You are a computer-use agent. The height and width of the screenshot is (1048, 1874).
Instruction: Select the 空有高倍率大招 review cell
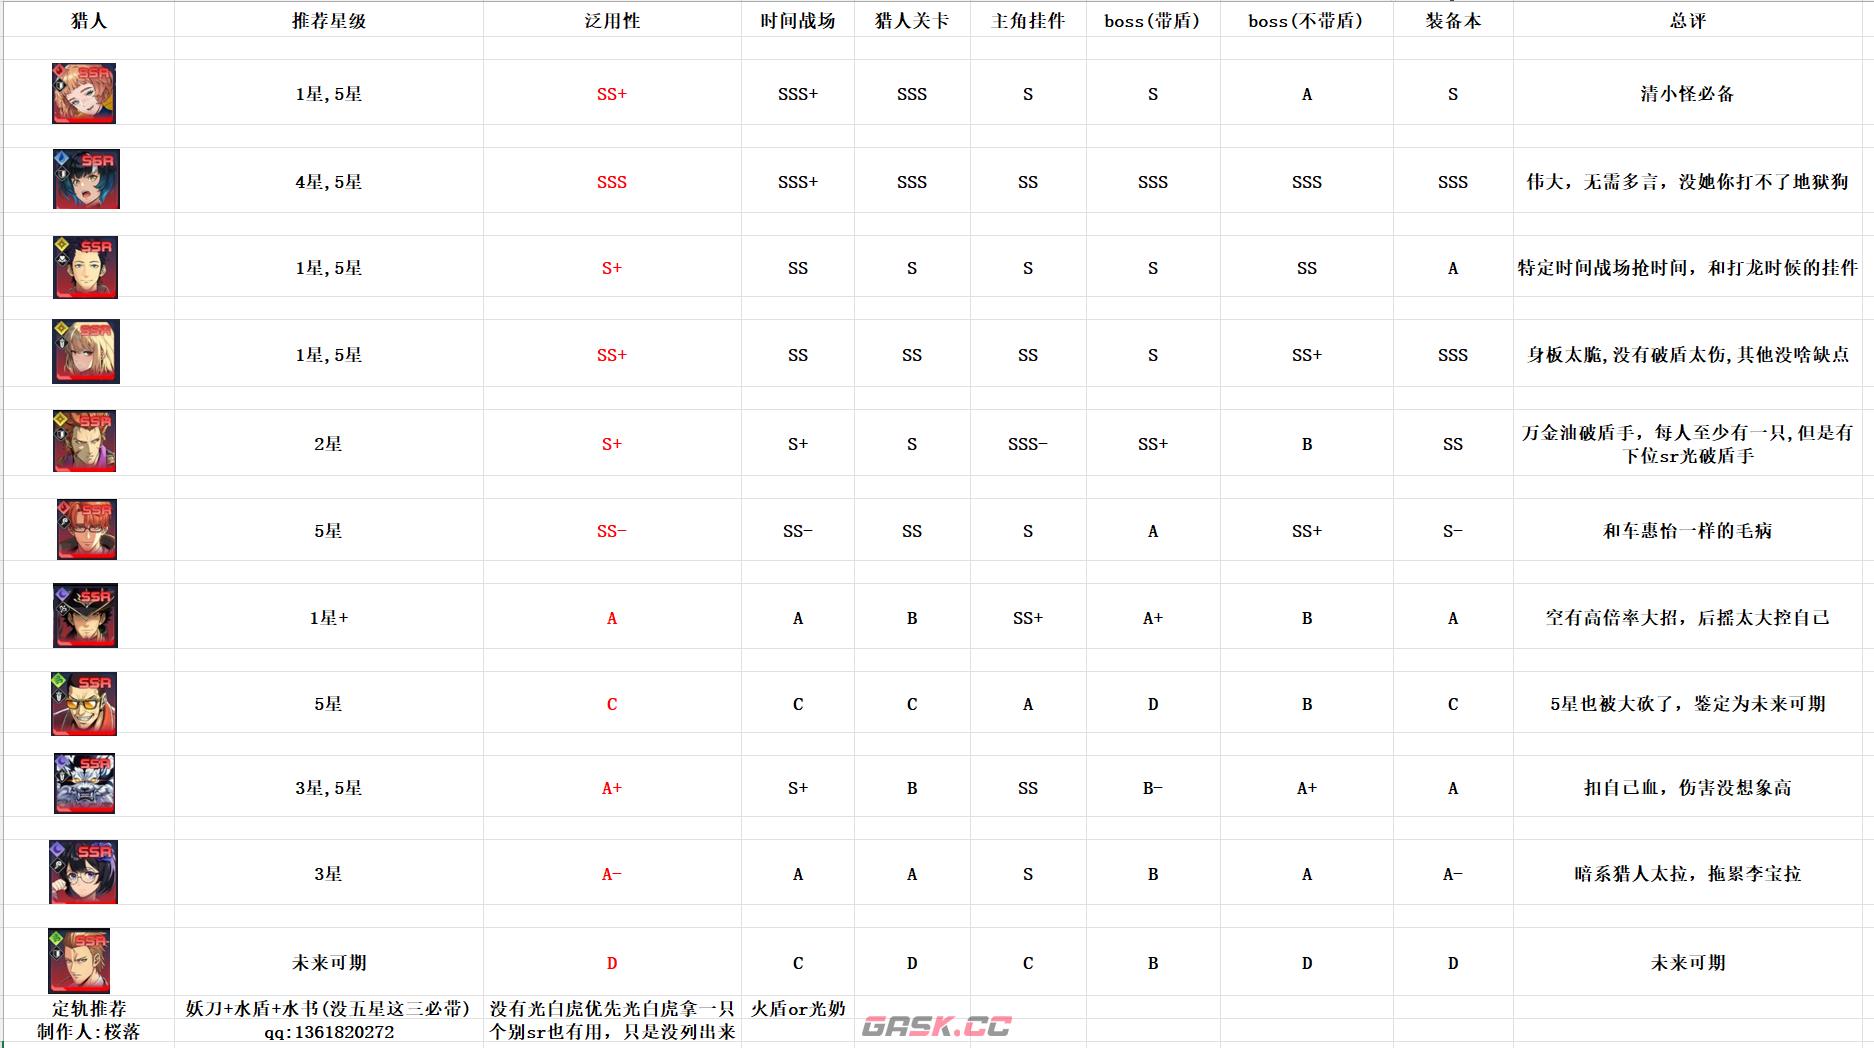point(1688,618)
